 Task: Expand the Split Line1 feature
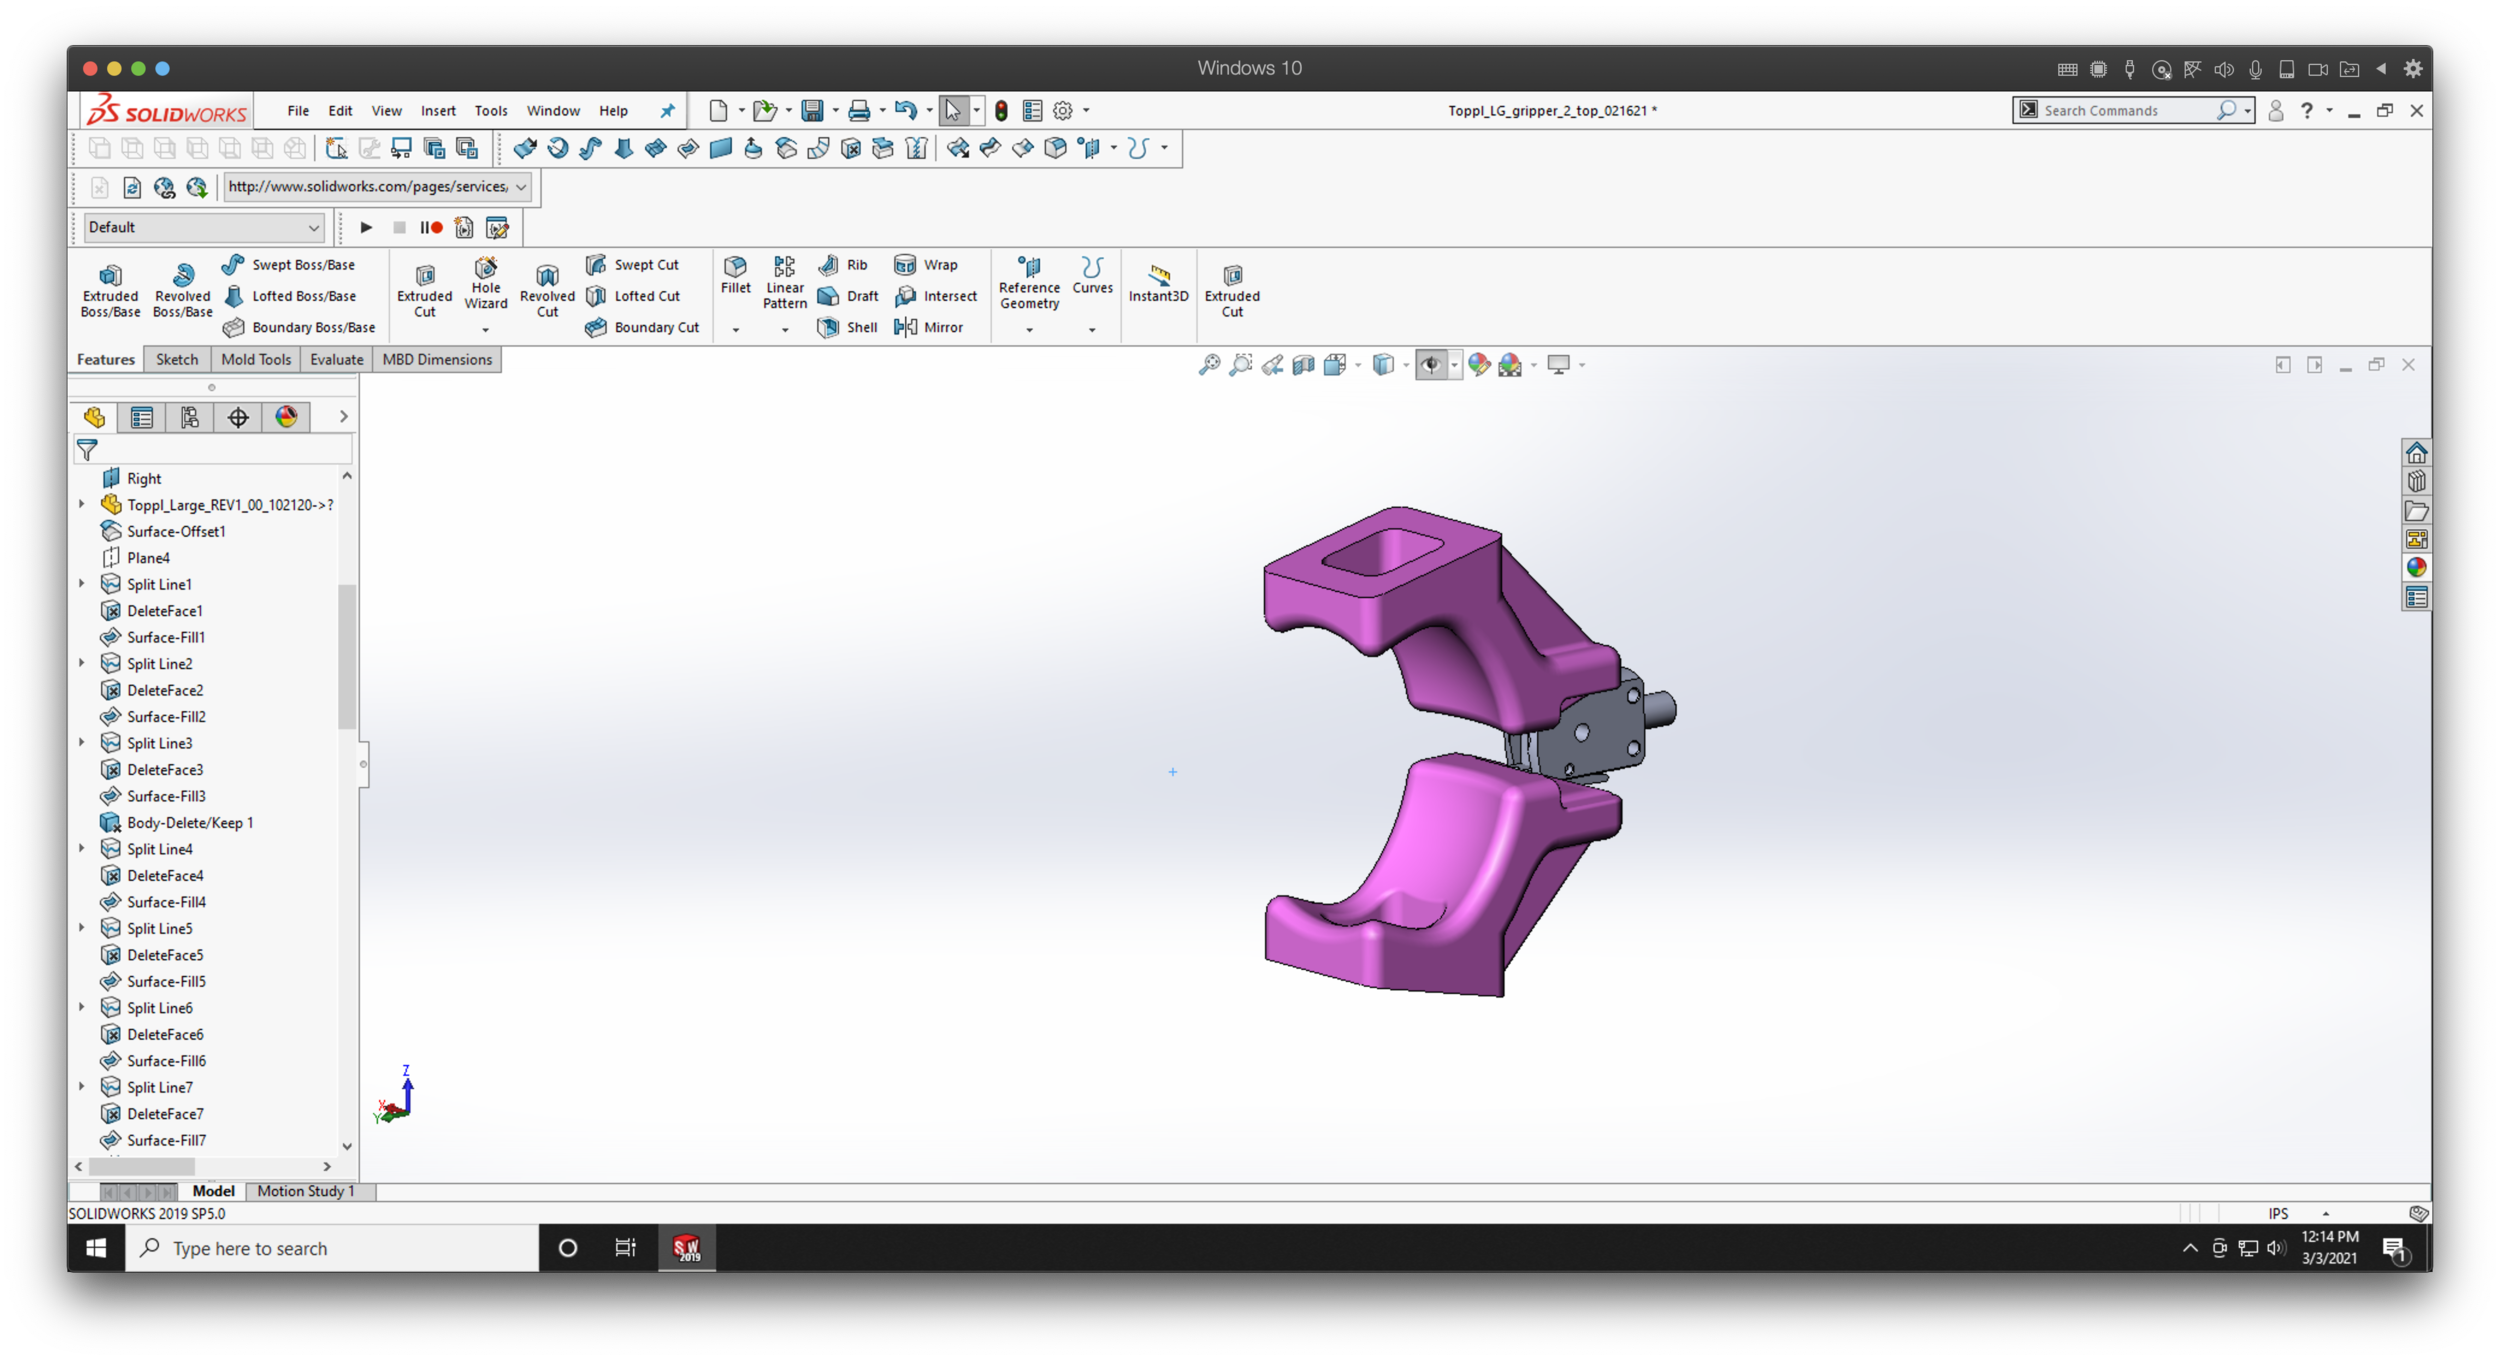(x=82, y=584)
